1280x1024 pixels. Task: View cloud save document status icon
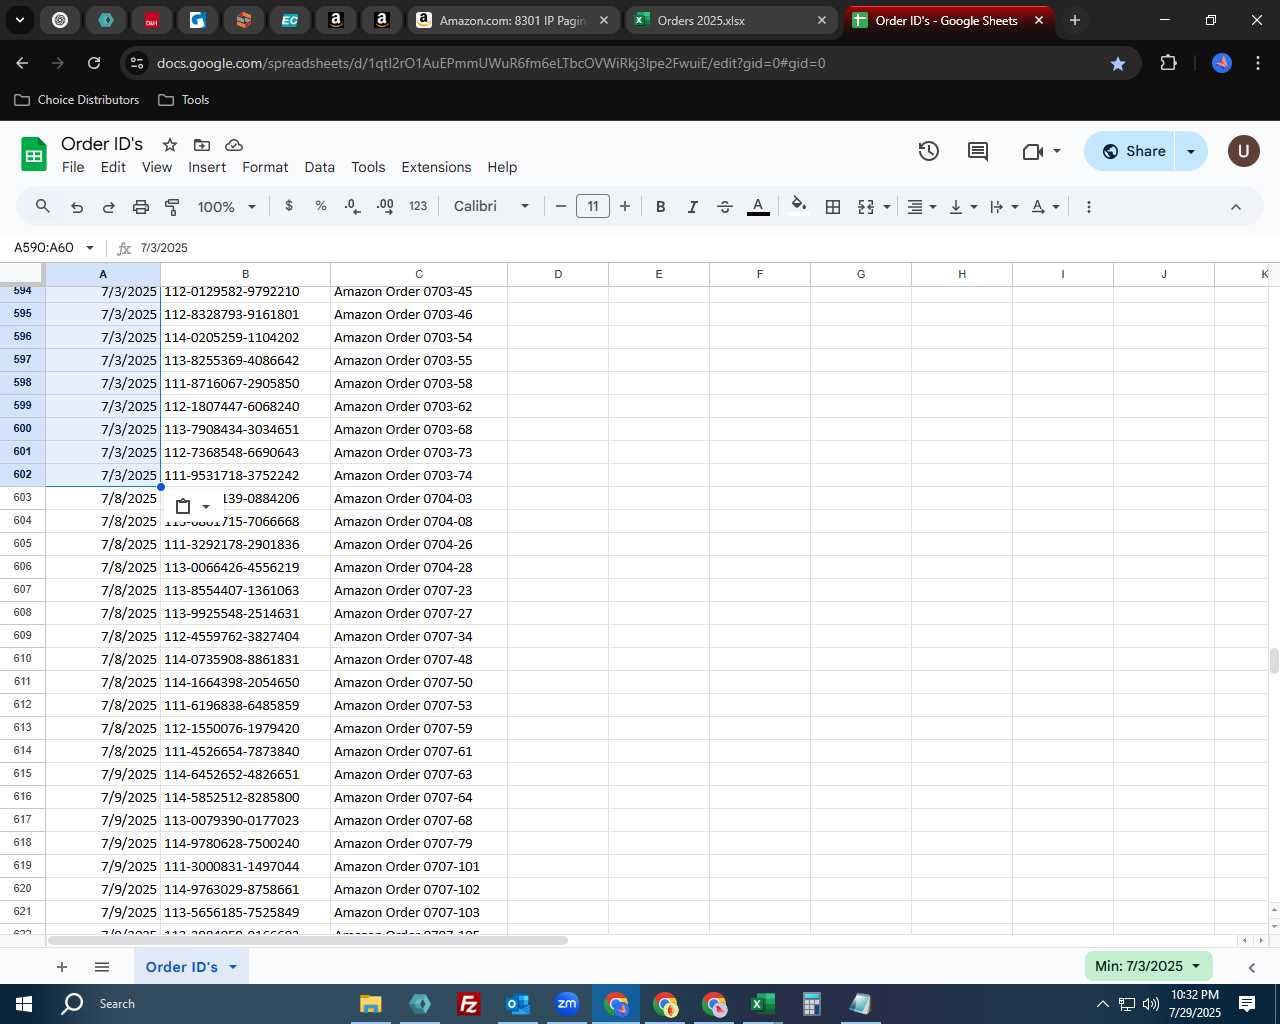pyautogui.click(x=234, y=145)
